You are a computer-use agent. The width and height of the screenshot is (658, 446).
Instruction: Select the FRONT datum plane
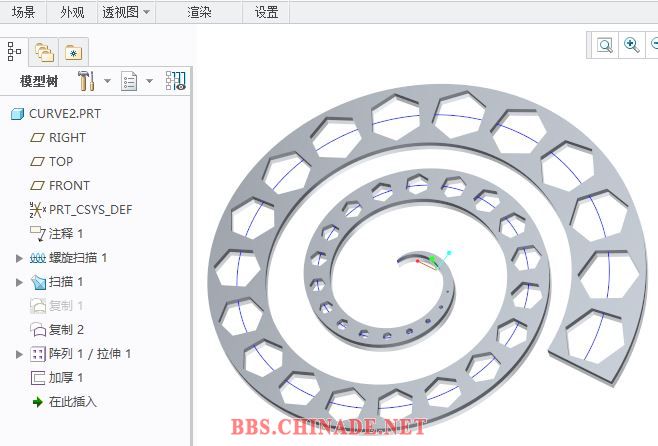click(x=69, y=185)
